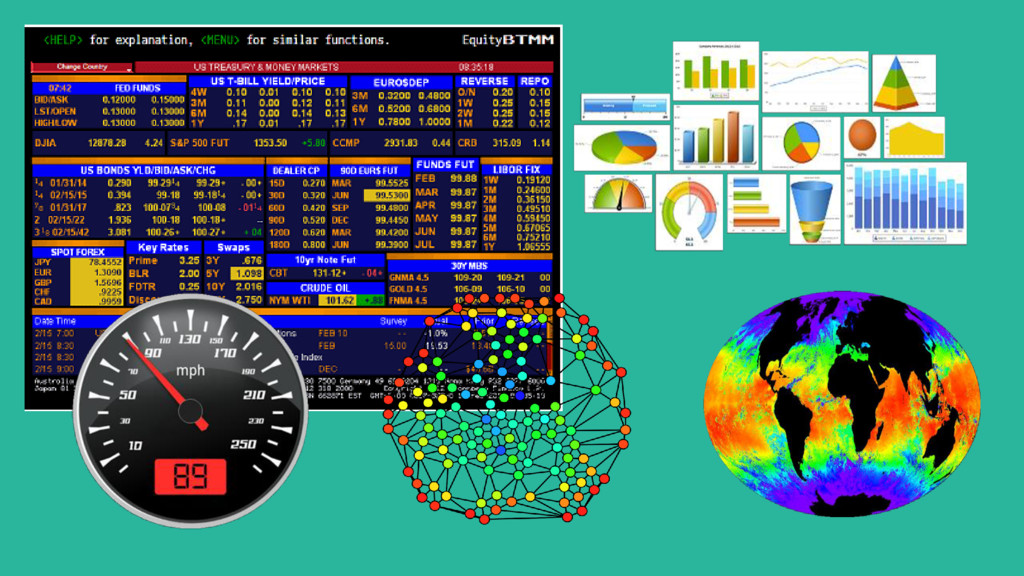Screen dimensions: 1024x576
Task: Open the layered pyramid chart thumbnail
Action: [x=904, y=83]
